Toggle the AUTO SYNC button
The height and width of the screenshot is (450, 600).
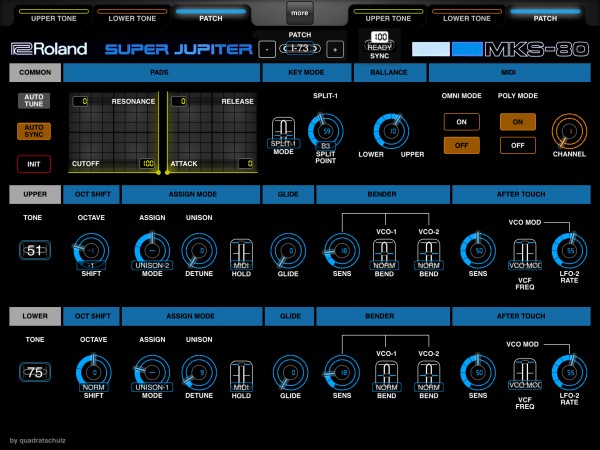pos(34,131)
